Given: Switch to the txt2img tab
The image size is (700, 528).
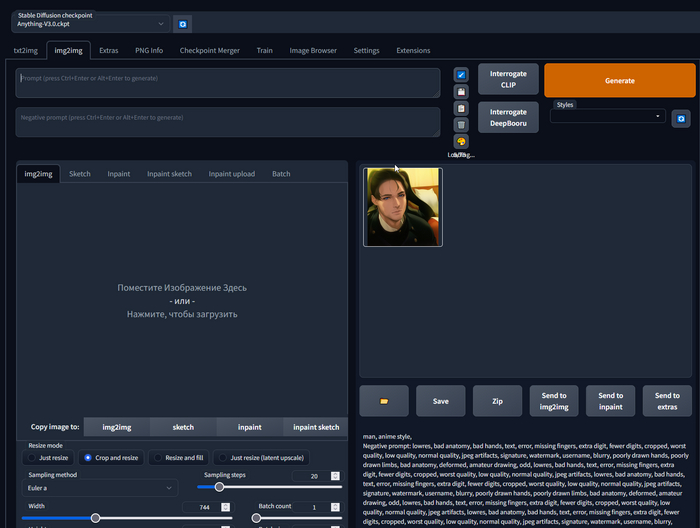Looking at the screenshot, I should pos(26,50).
